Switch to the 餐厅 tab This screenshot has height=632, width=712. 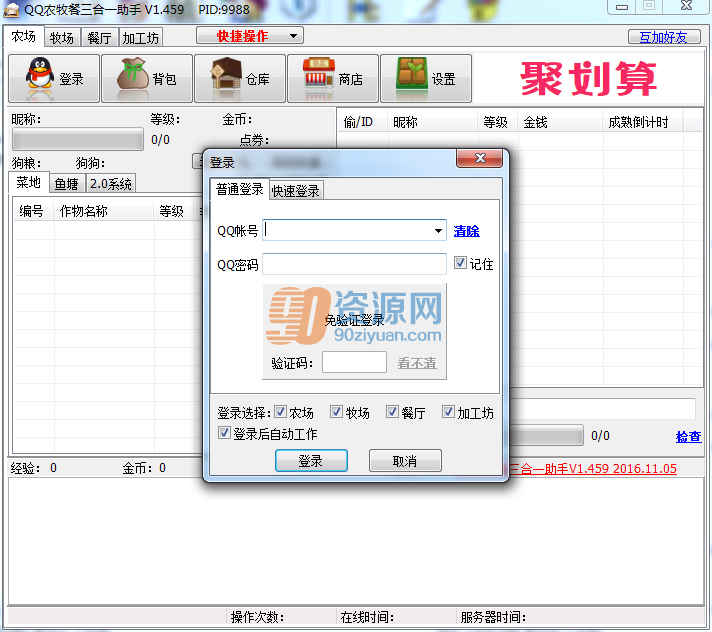[100, 38]
